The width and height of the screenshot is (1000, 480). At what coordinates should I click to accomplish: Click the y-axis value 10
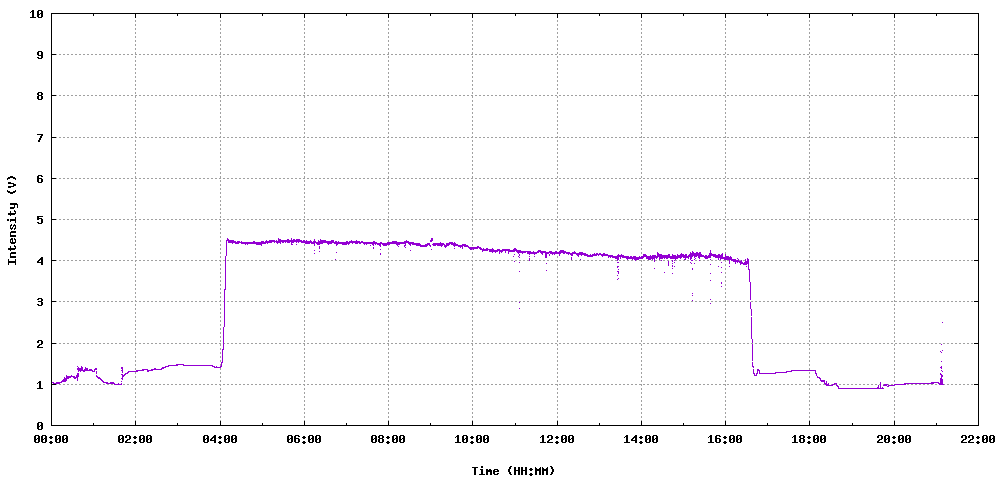[x=36, y=13]
